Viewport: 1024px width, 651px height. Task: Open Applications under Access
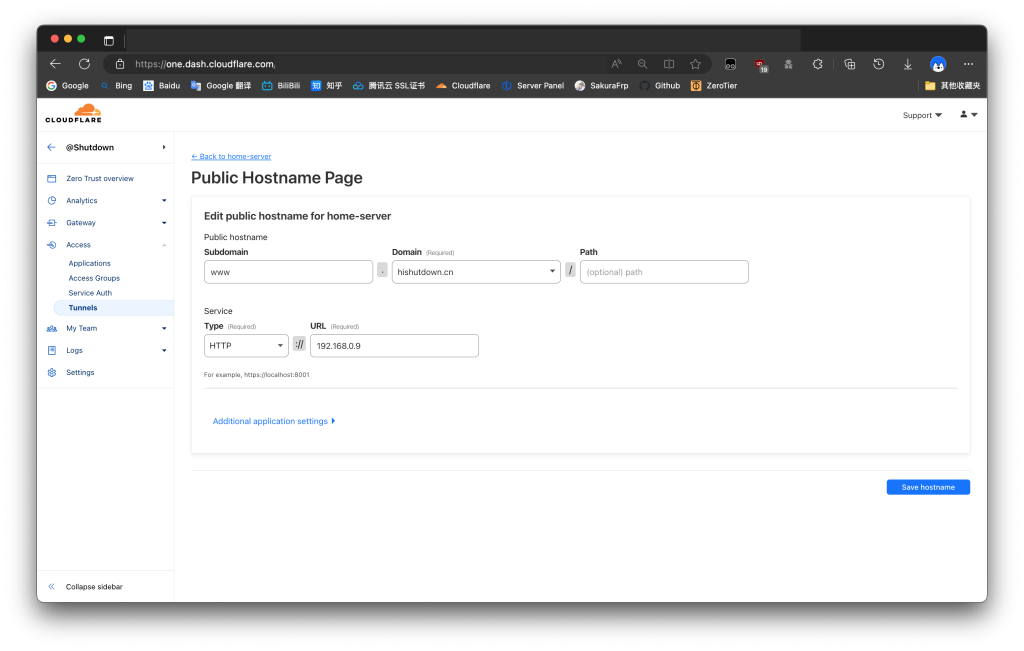(x=89, y=263)
